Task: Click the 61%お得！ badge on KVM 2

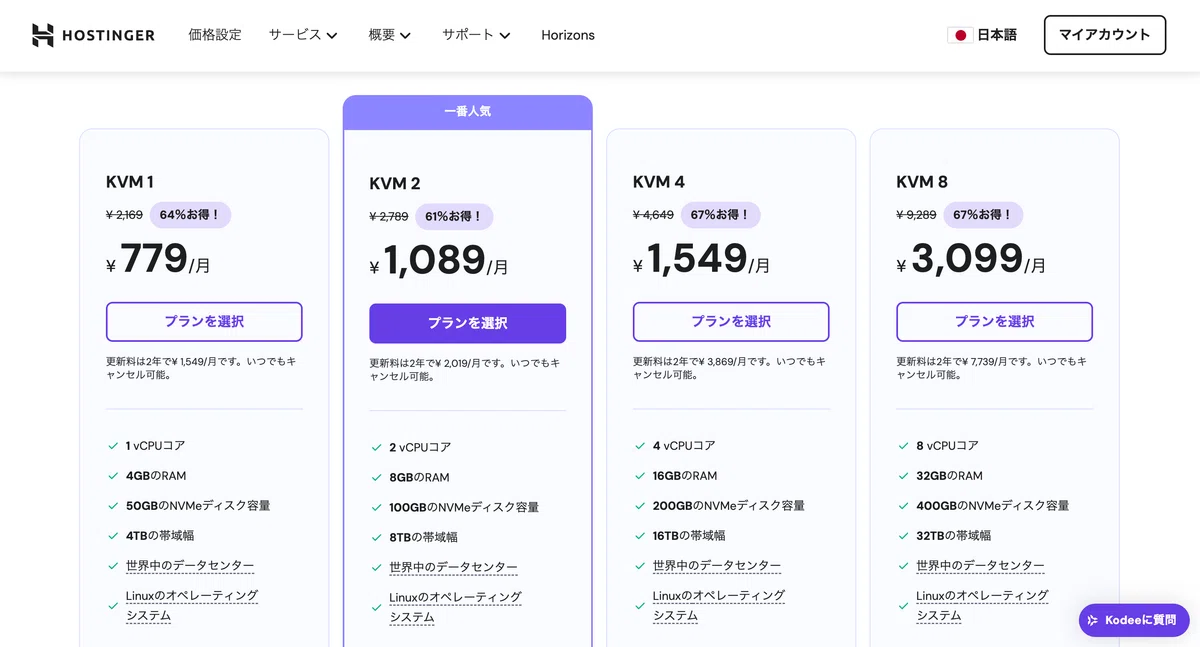Action: (454, 217)
